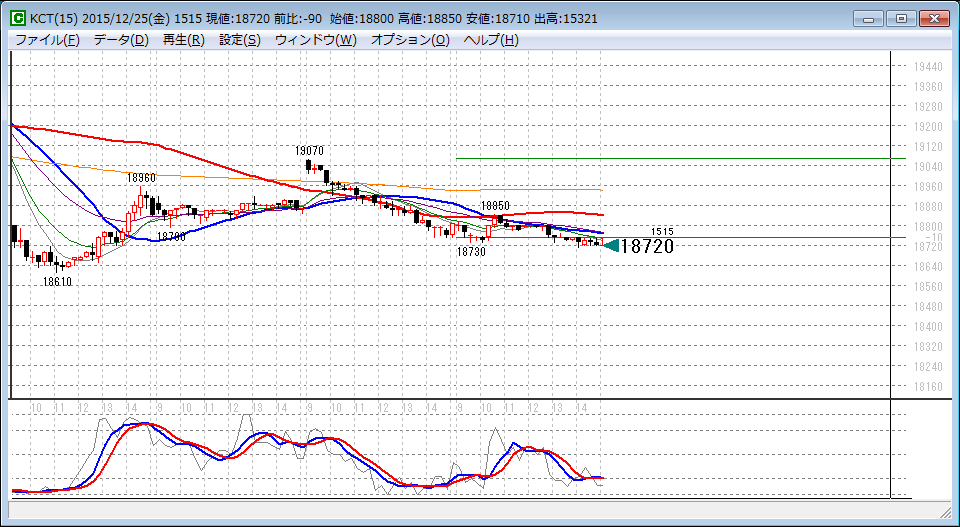Open the 再生(R) playback menu

coord(183,40)
